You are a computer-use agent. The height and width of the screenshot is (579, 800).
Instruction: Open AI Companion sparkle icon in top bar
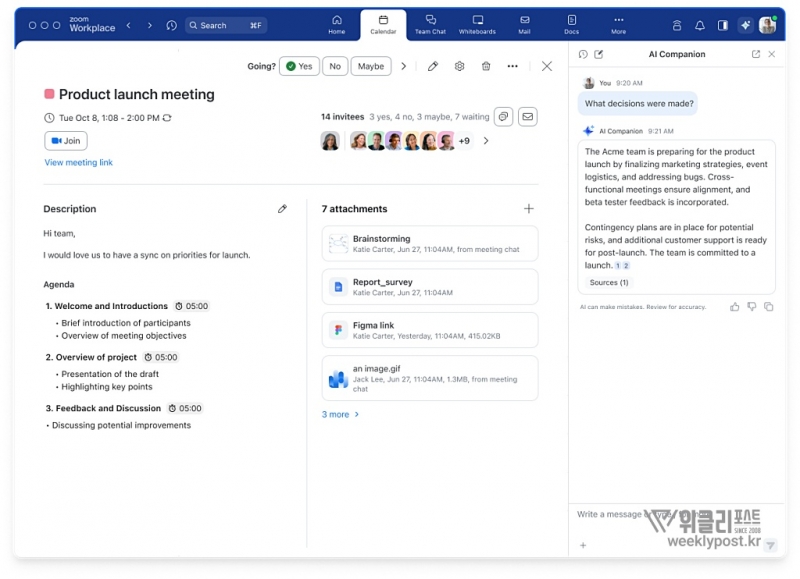pyautogui.click(x=745, y=25)
